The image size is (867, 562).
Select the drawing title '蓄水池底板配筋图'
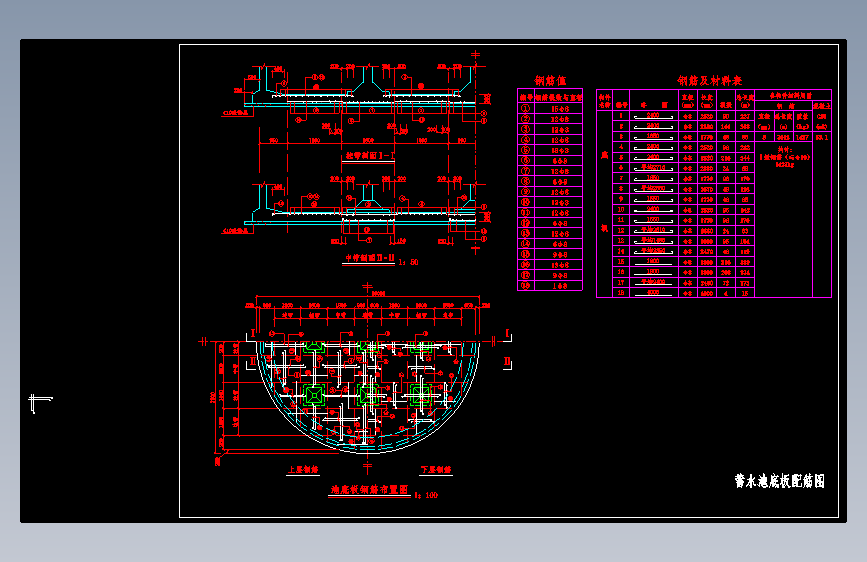tap(780, 481)
